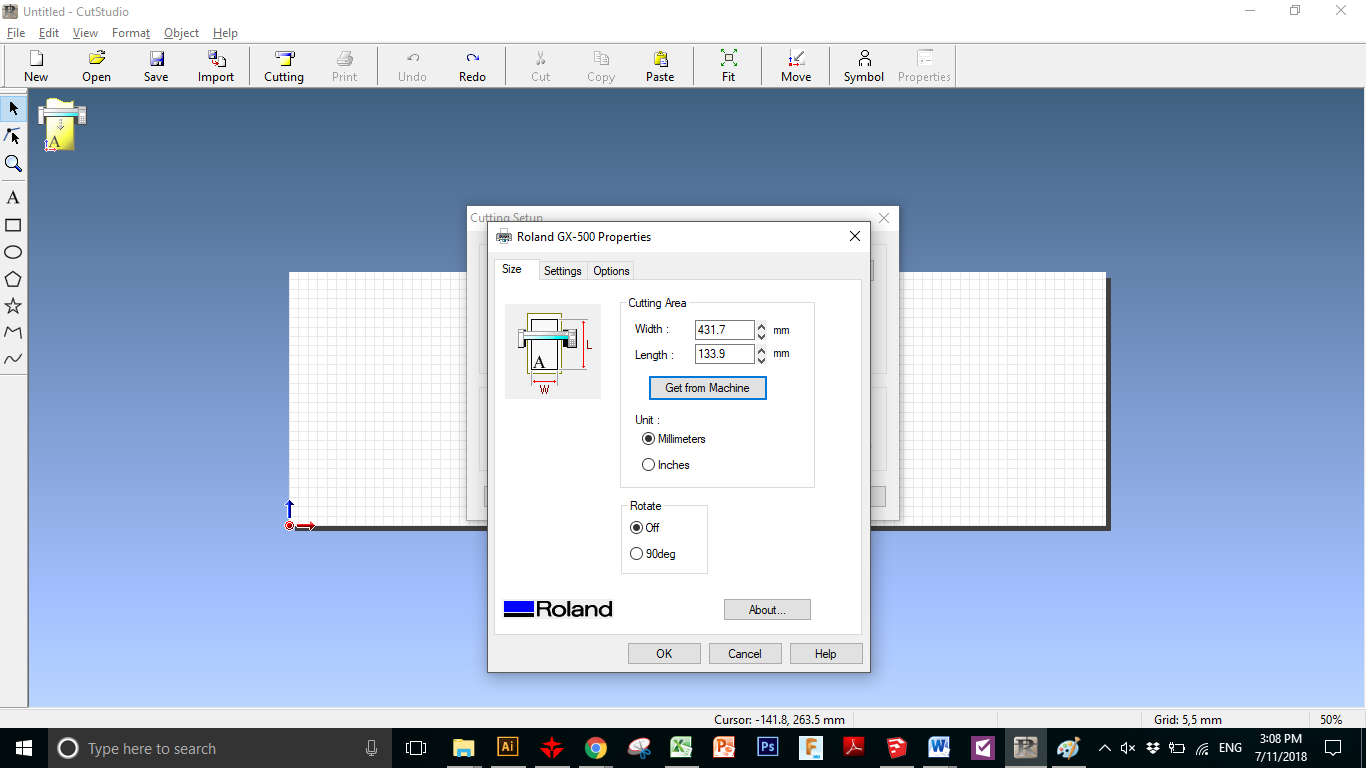Select the magnifier zoom tool
The height and width of the screenshot is (768, 1366).
click(x=13, y=164)
